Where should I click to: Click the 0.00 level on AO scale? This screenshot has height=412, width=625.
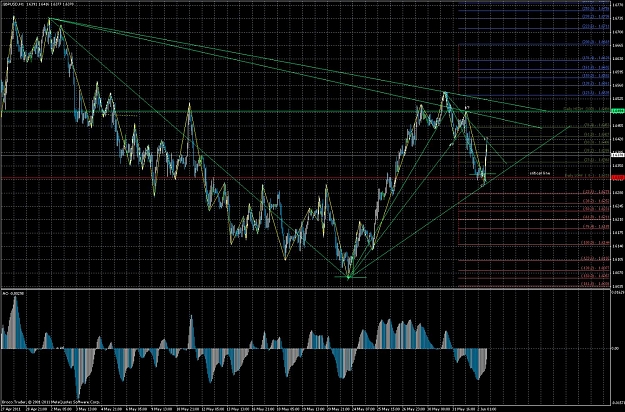click(x=615, y=349)
